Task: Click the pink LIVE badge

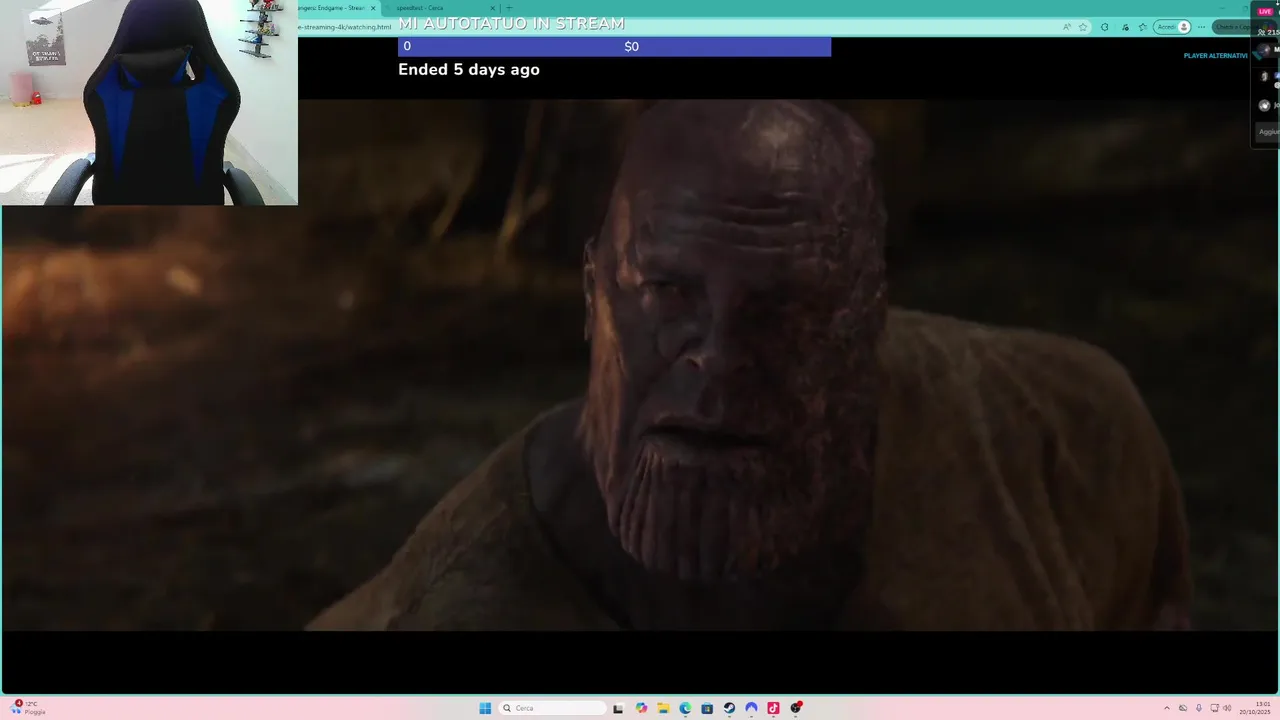Action: [x=1265, y=11]
